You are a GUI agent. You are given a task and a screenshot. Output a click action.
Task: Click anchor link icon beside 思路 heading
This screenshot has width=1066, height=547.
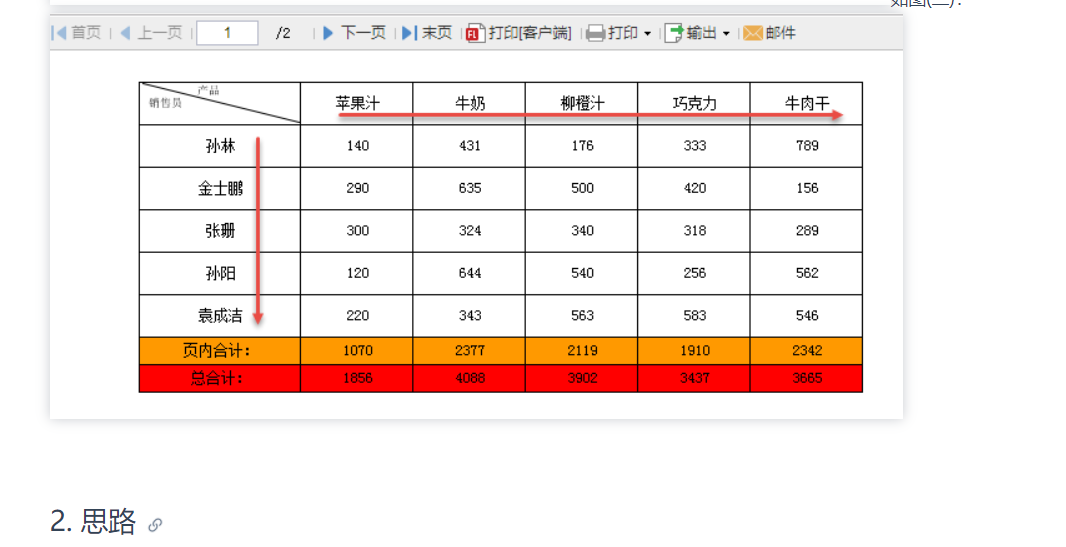(155, 525)
